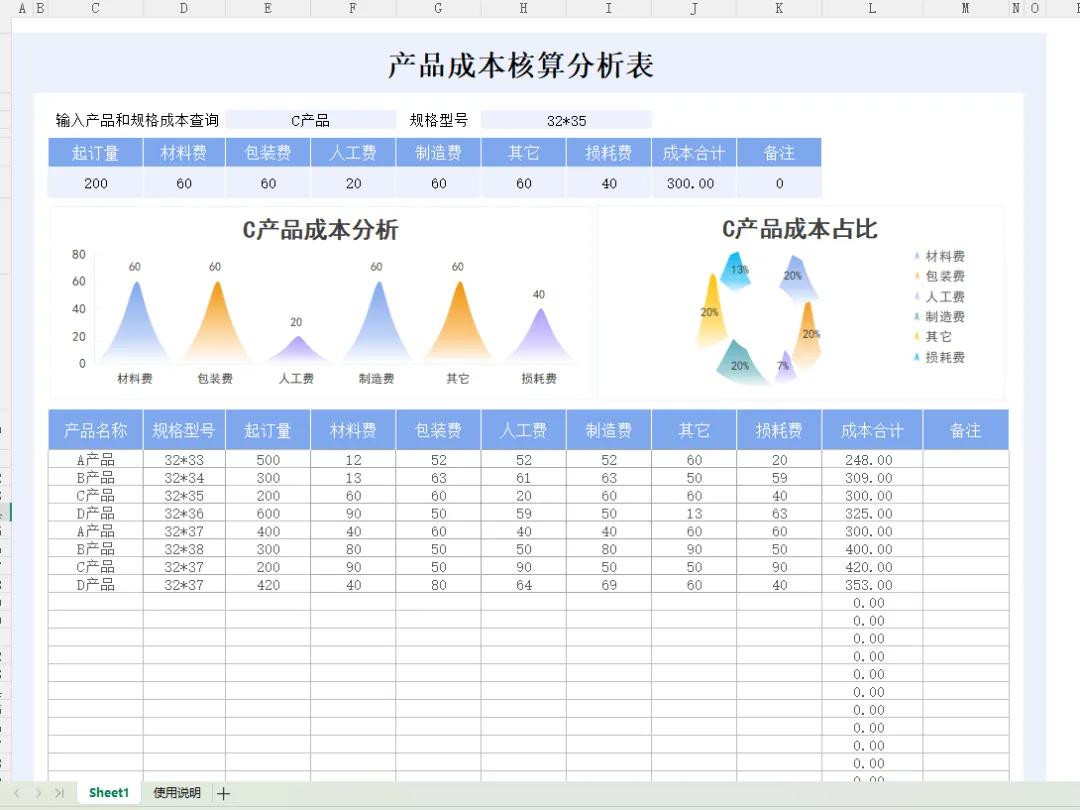The width and height of the screenshot is (1080, 810).
Task: Select the cell with spec 32*34
Action: [184, 477]
